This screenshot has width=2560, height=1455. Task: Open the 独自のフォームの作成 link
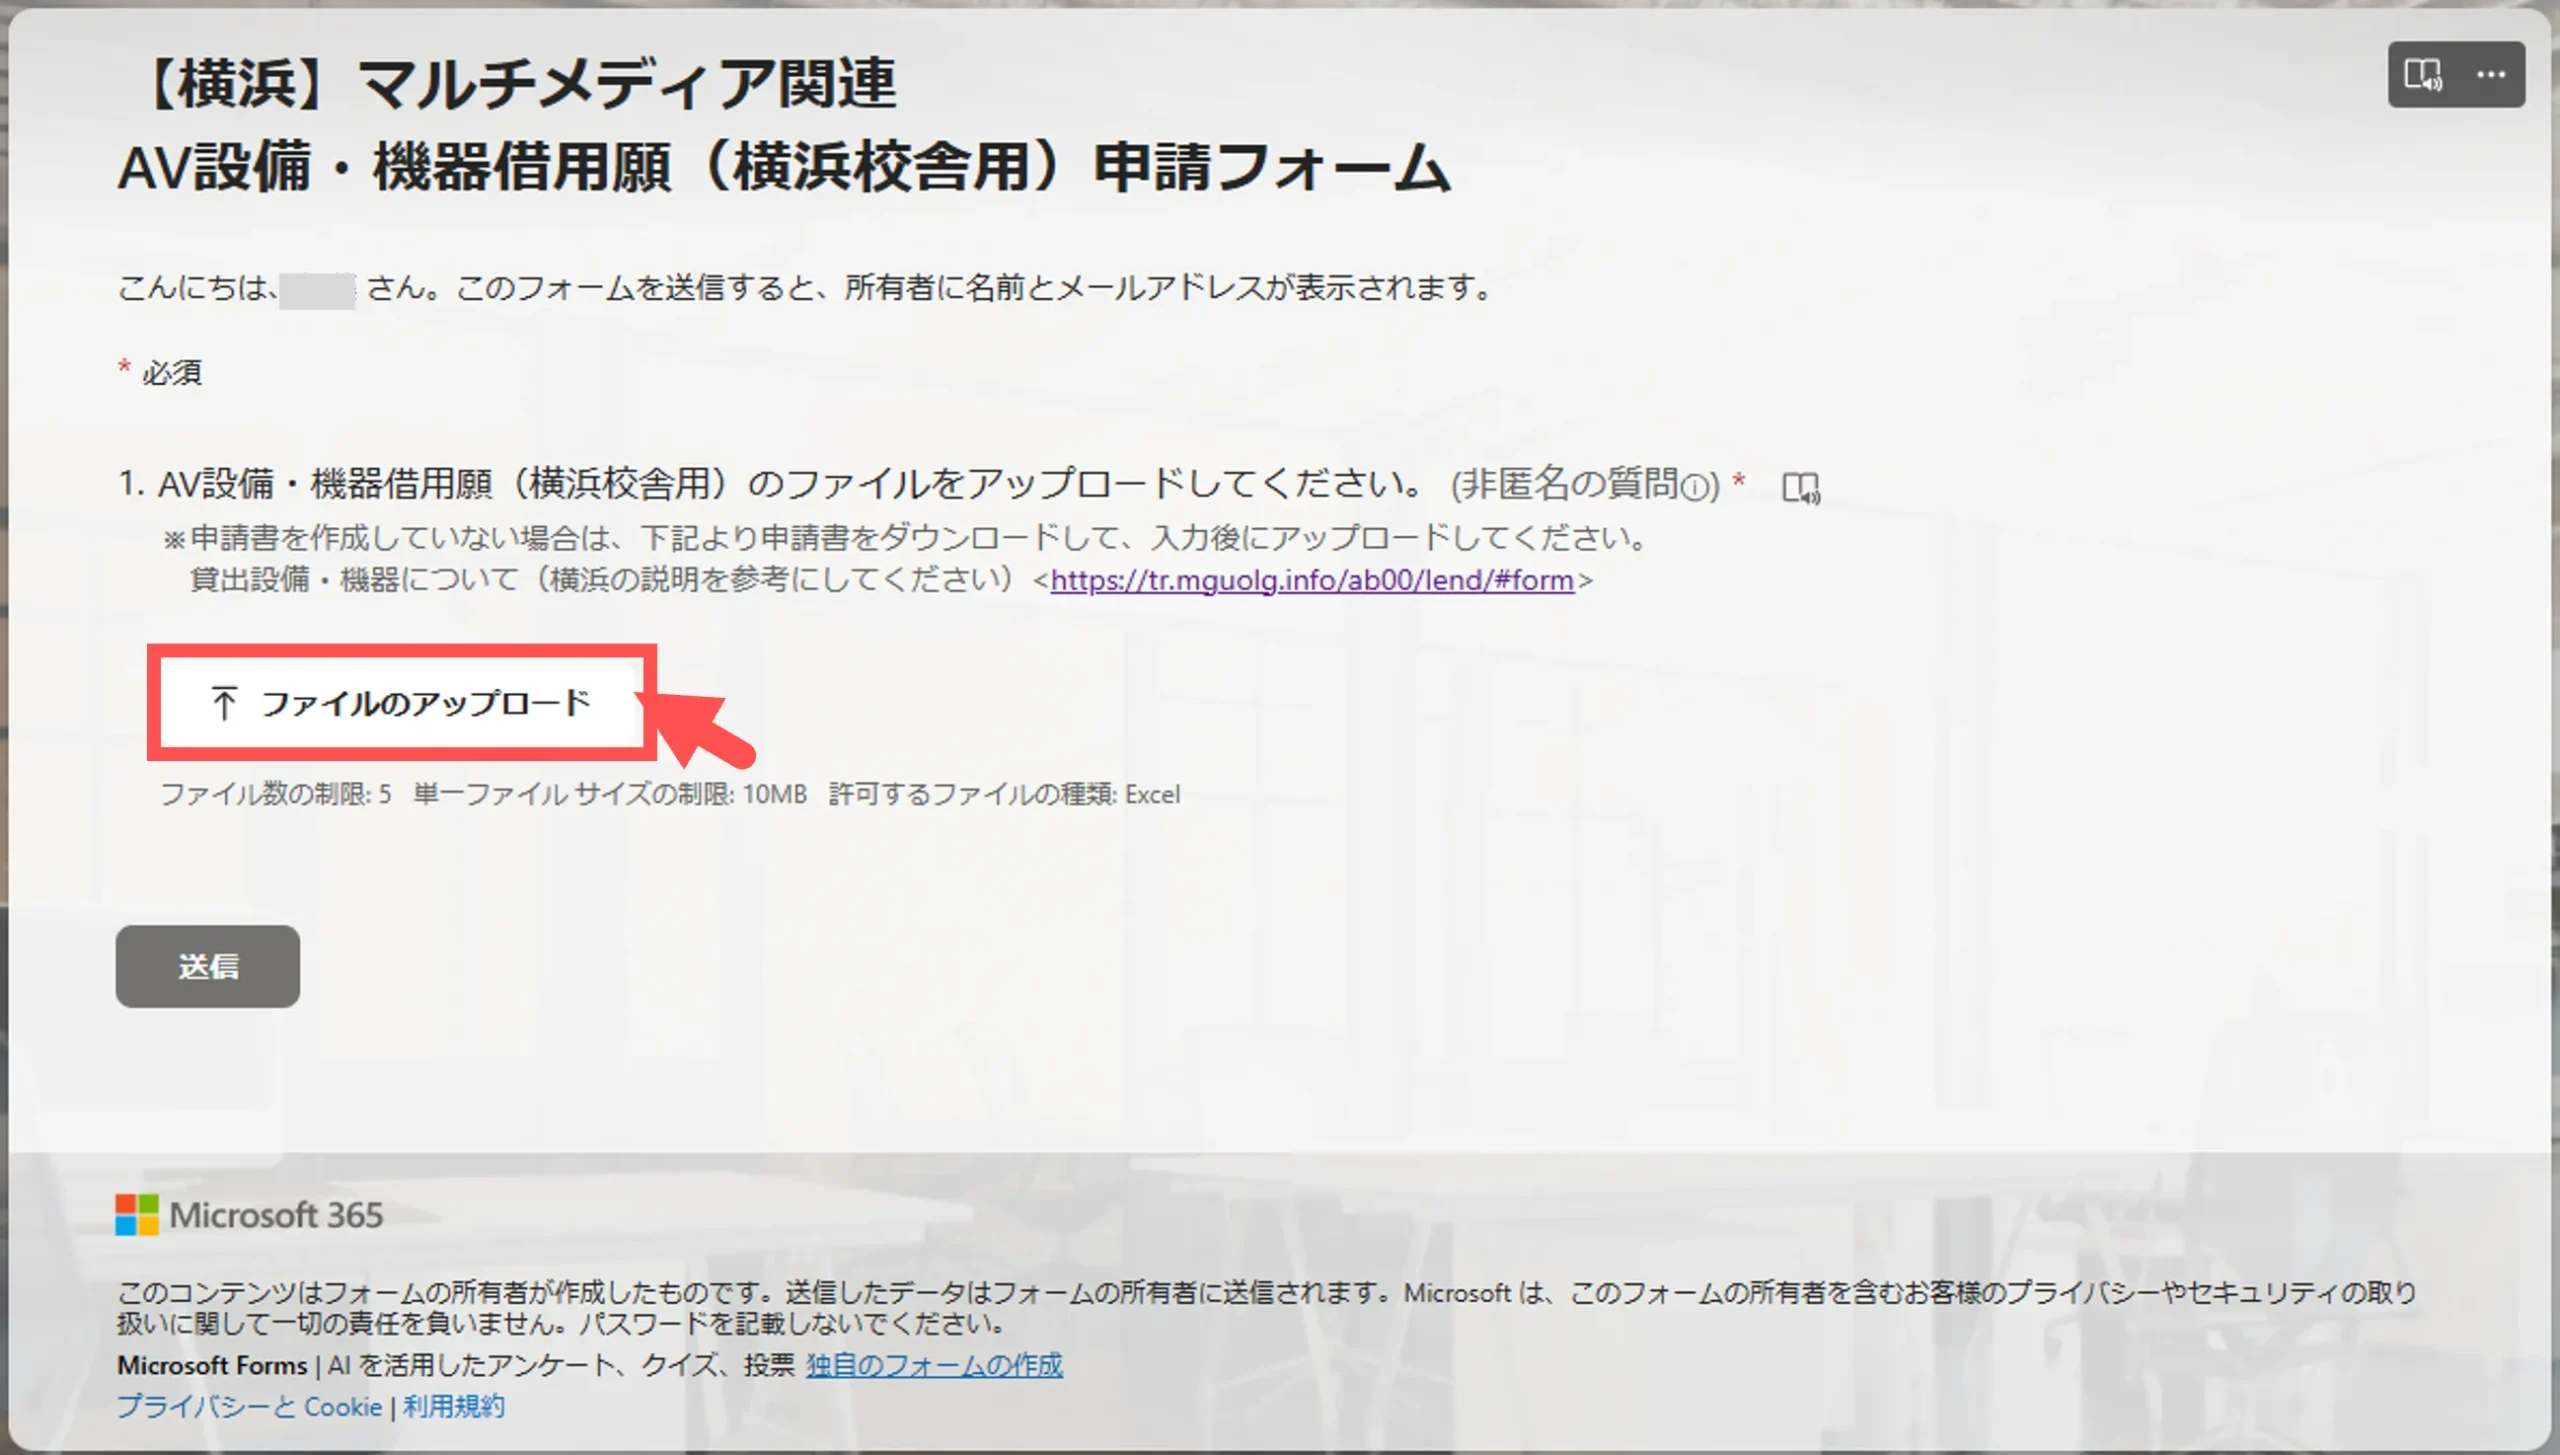point(934,1365)
